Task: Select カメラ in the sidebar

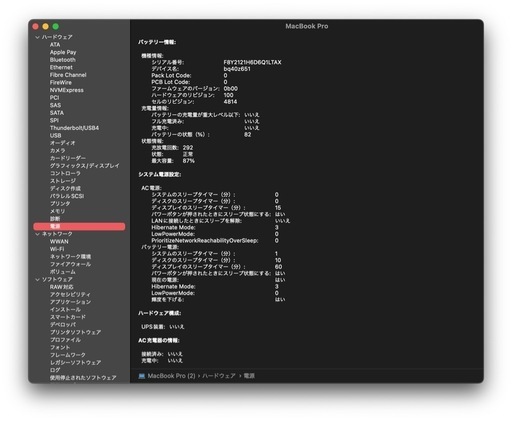Action: (x=57, y=151)
